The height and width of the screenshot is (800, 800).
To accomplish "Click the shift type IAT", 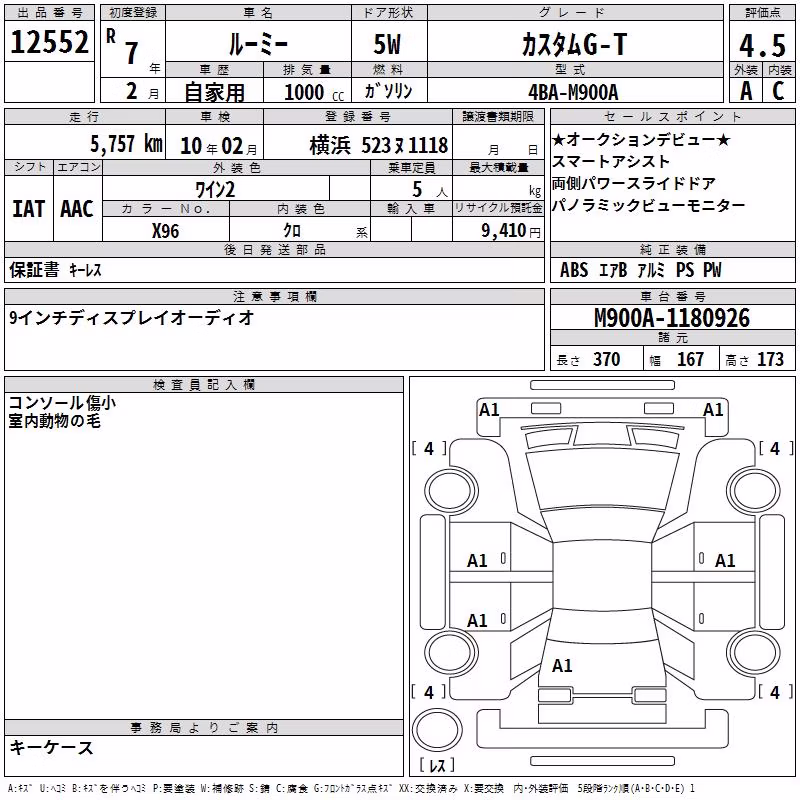I will [x=29, y=209].
